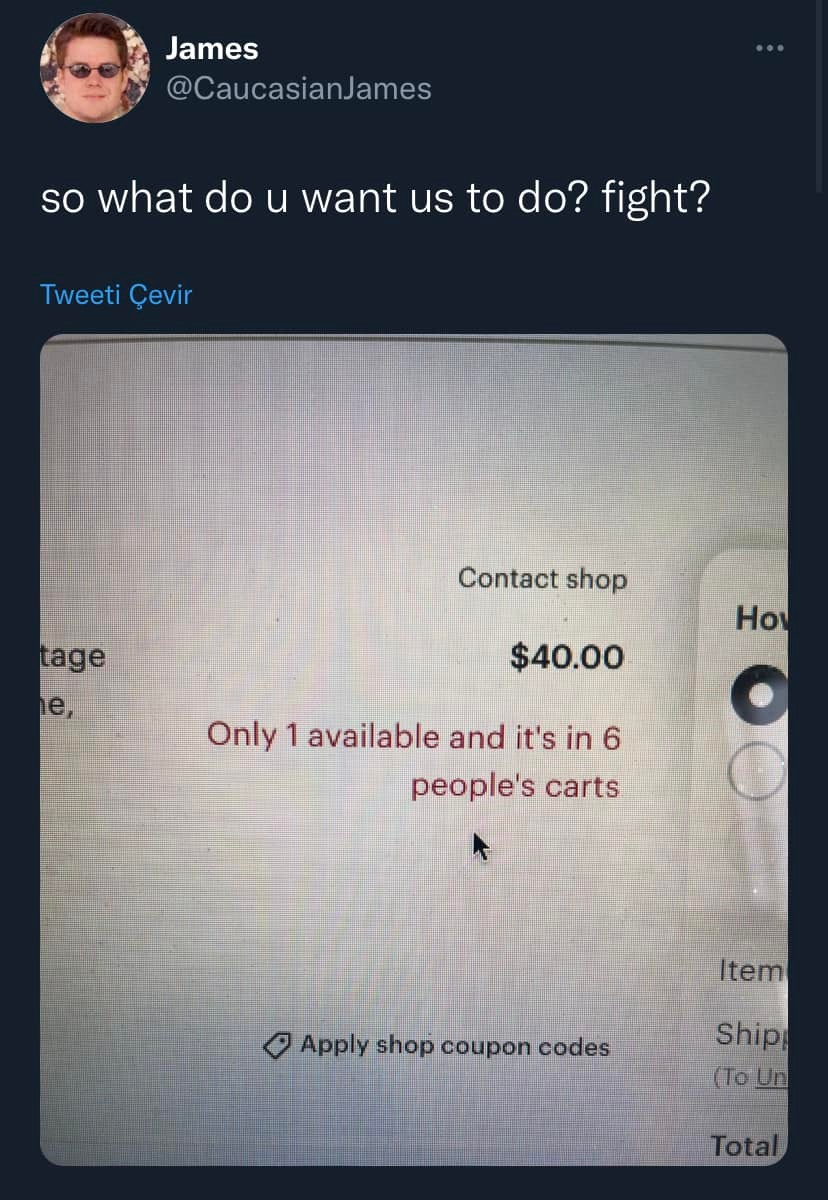
Task: Click the James display name
Action: [211, 47]
